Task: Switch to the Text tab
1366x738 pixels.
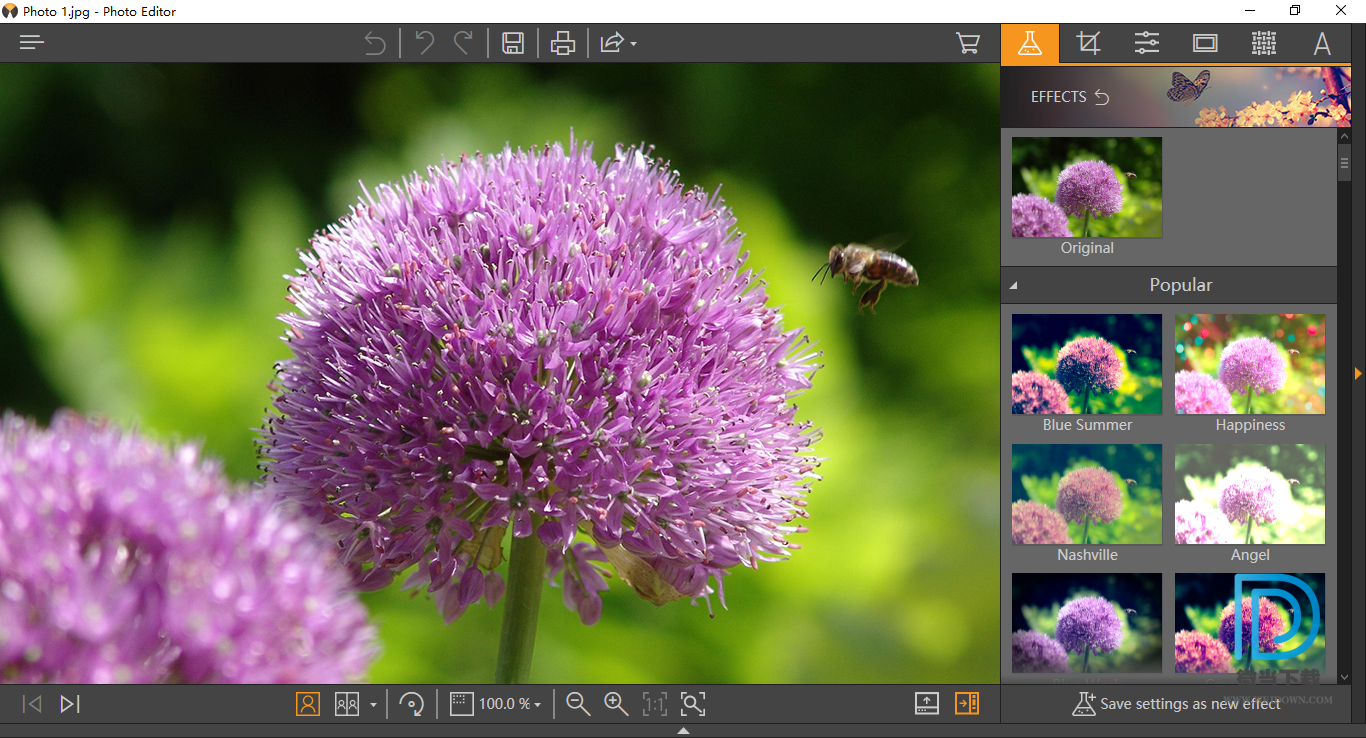Action: pos(1322,44)
